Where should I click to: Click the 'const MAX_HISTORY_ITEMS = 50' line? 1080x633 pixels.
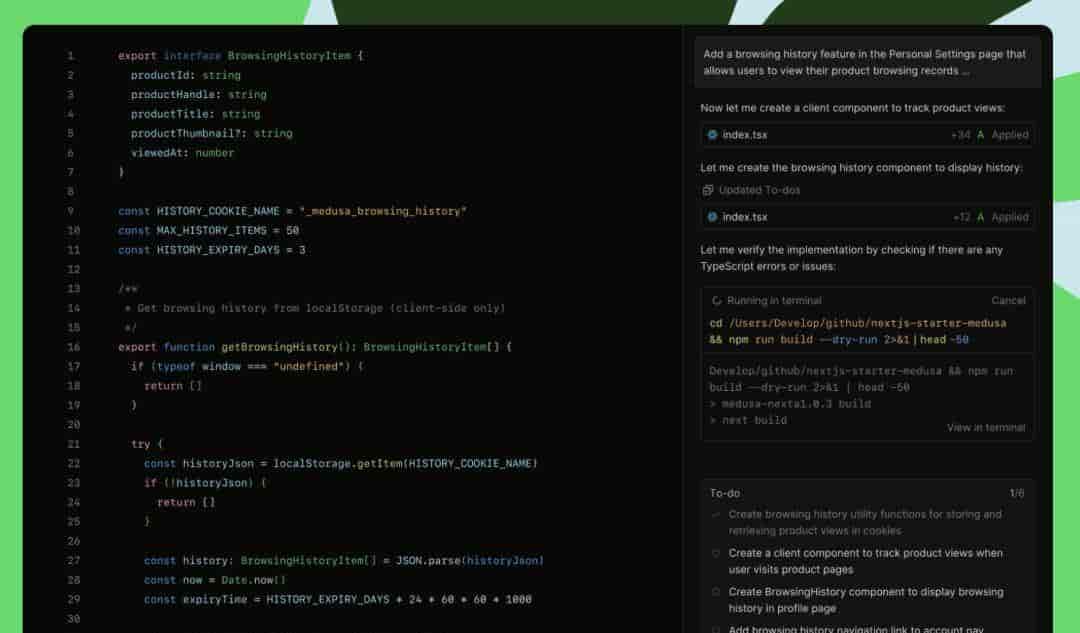pyautogui.click(x=208, y=230)
